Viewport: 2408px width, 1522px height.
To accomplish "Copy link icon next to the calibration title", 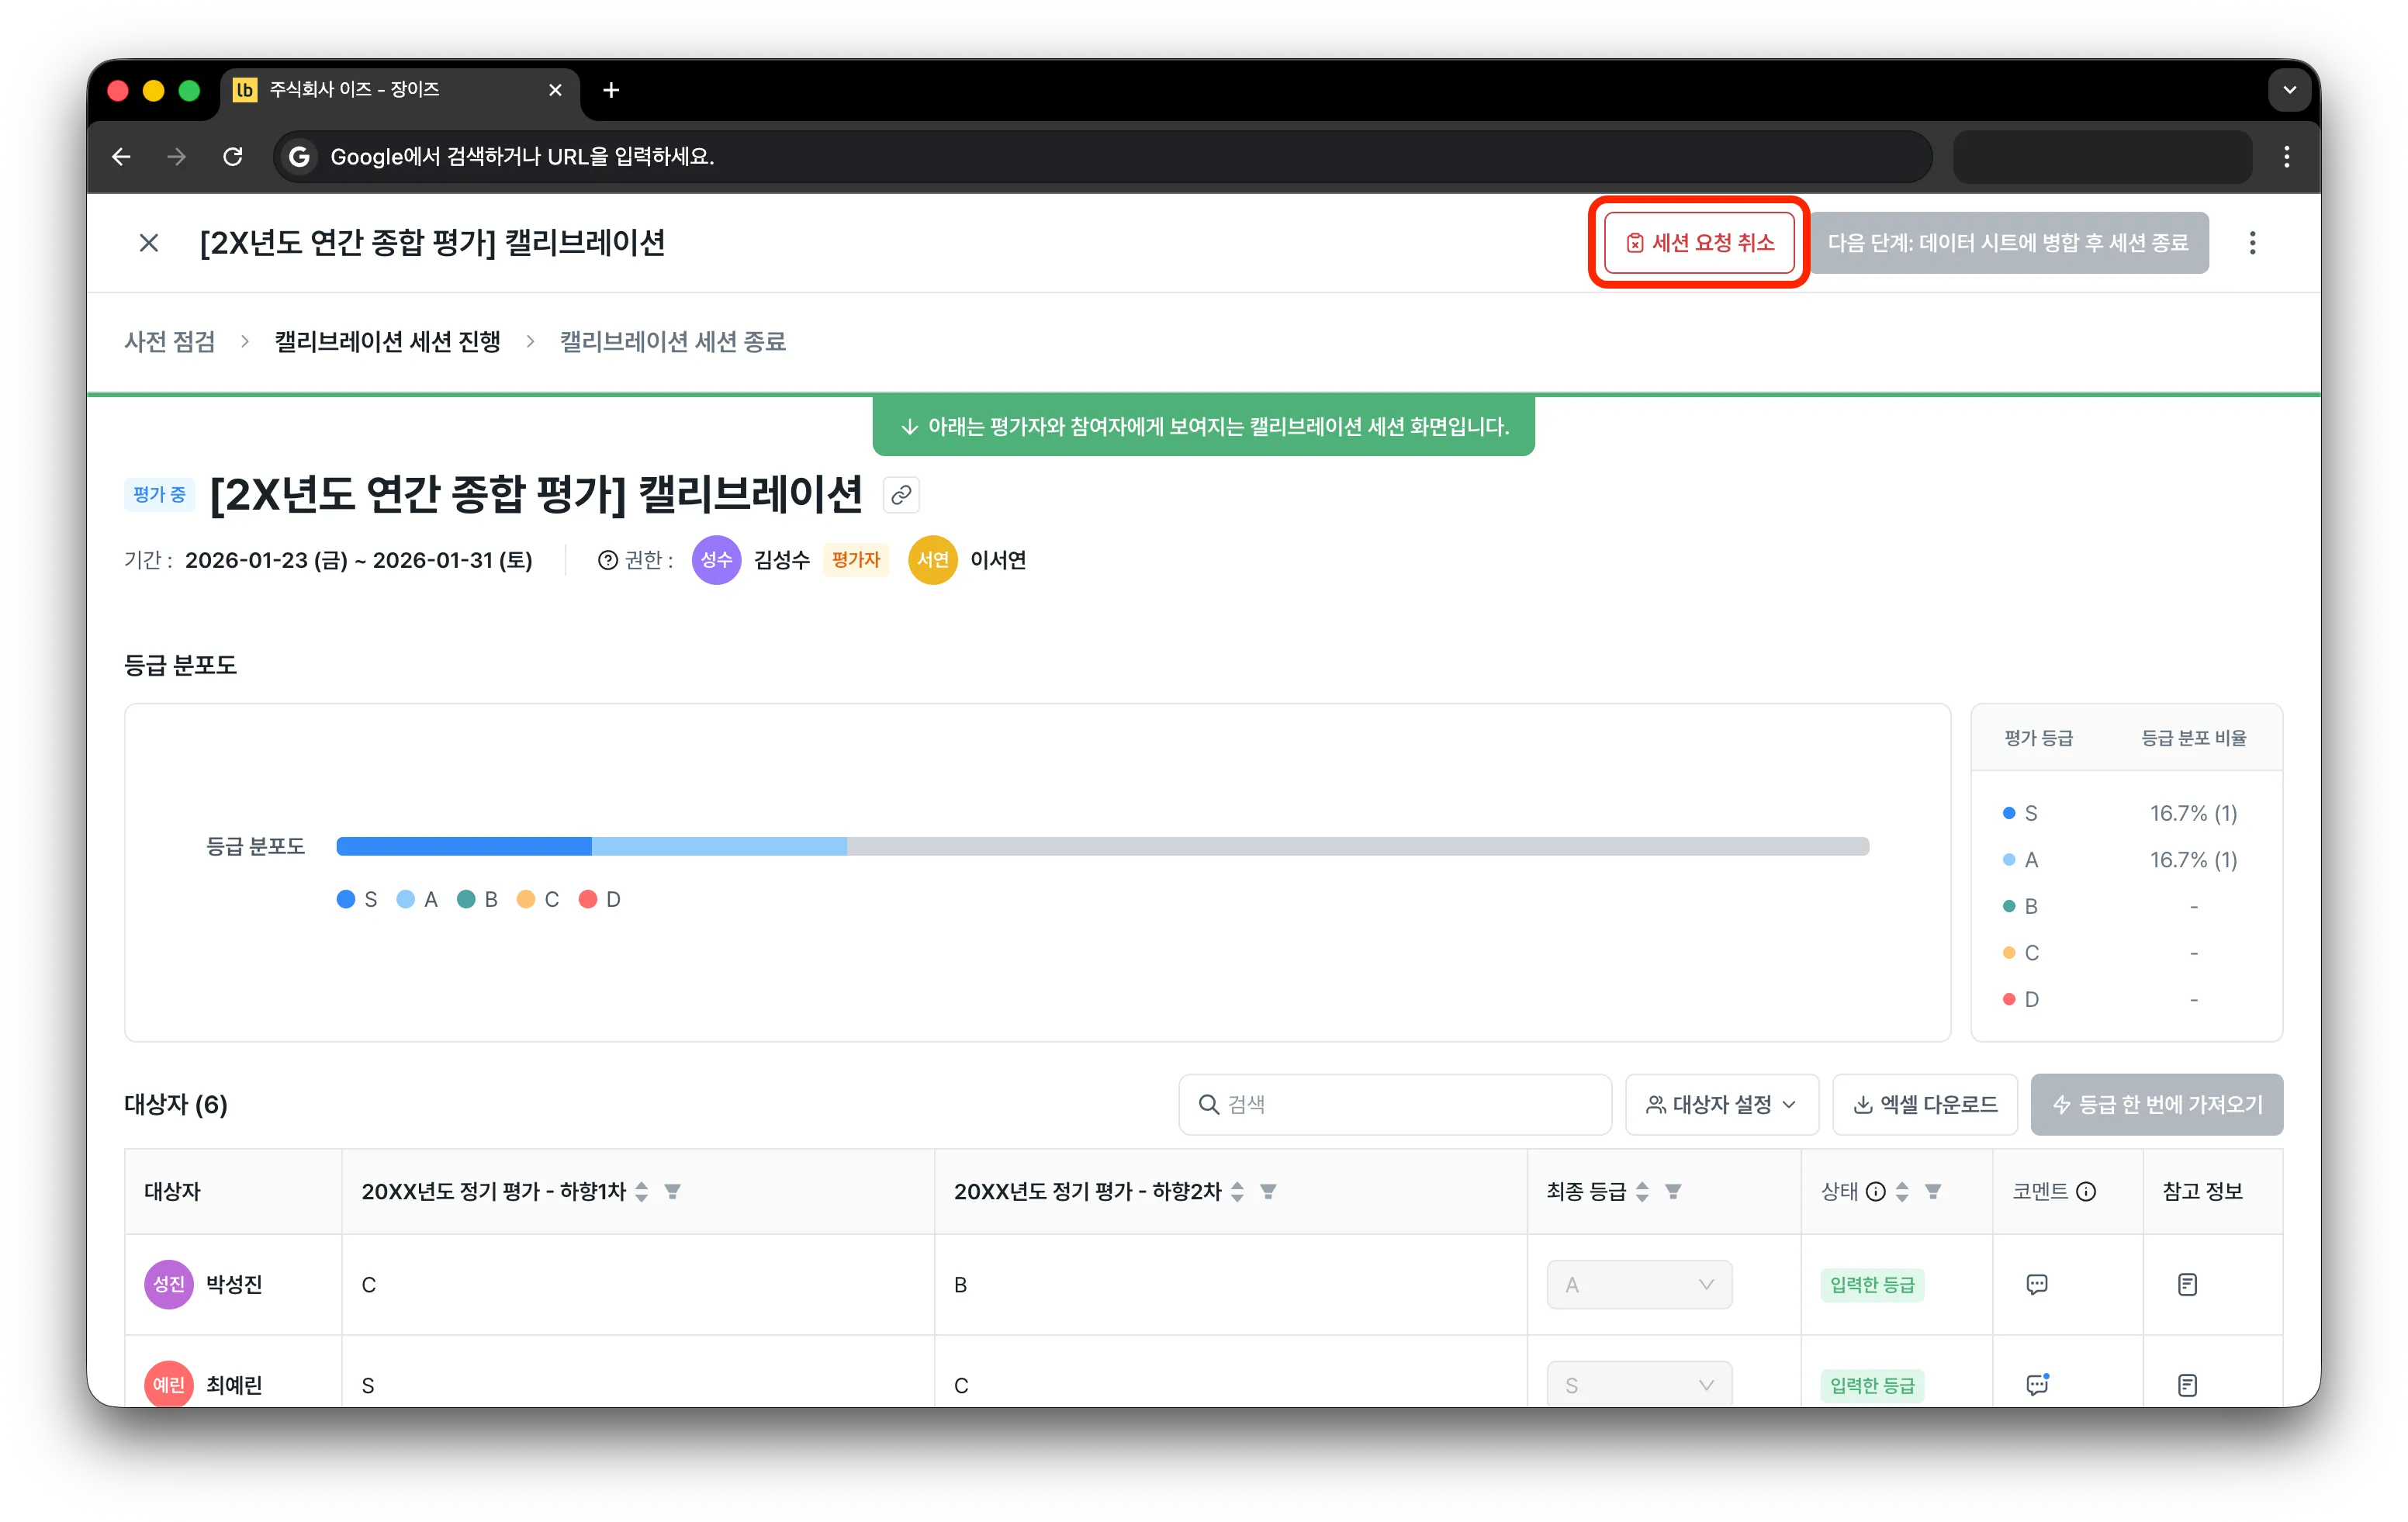I will click(x=901, y=495).
